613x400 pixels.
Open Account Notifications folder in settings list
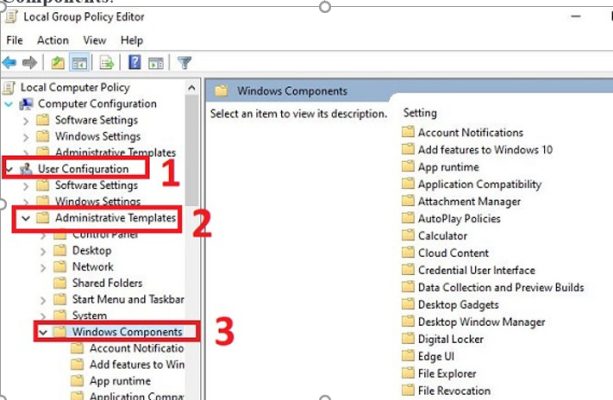[470, 133]
